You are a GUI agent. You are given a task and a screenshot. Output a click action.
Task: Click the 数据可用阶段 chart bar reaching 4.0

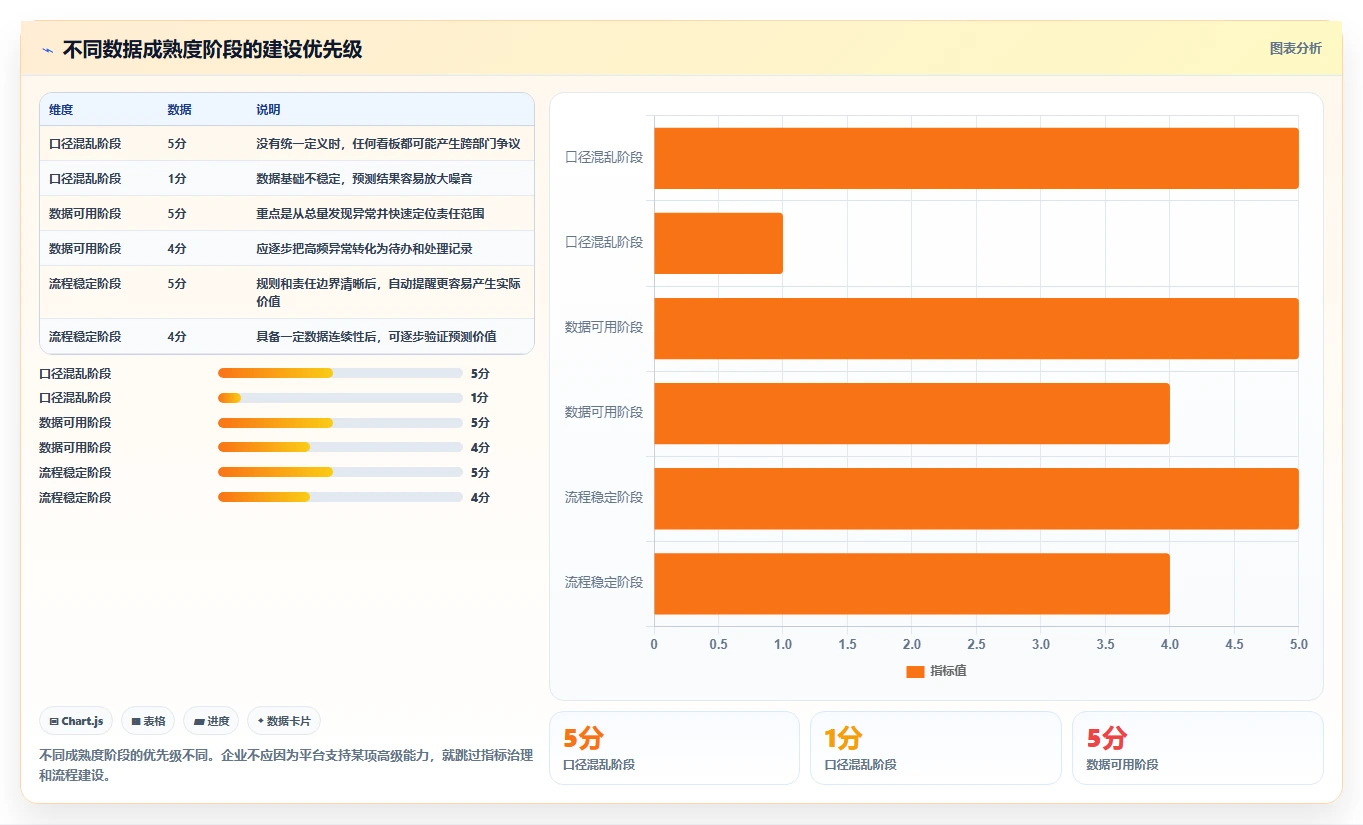(x=912, y=413)
